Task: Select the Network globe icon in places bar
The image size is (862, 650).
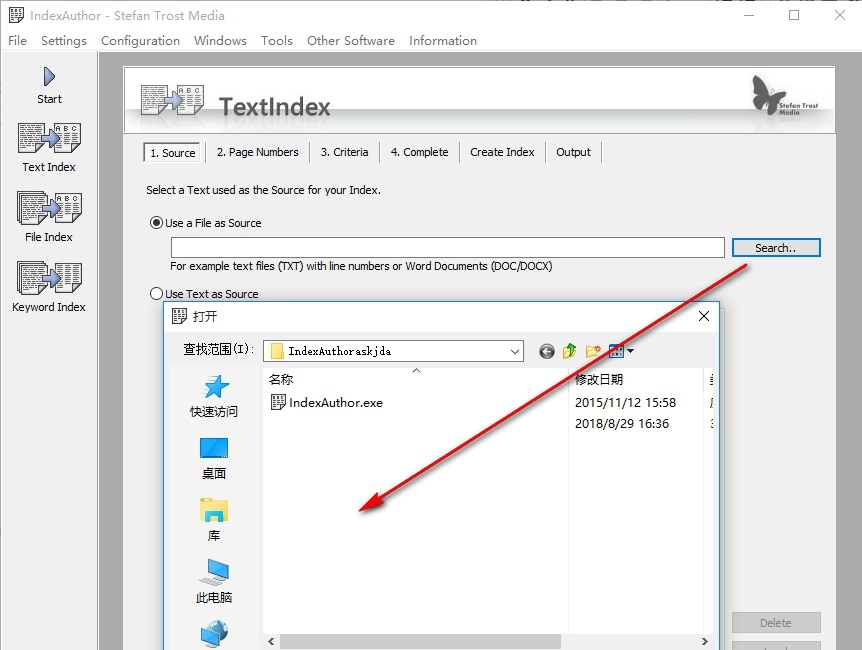Action: (x=214, y=634)
